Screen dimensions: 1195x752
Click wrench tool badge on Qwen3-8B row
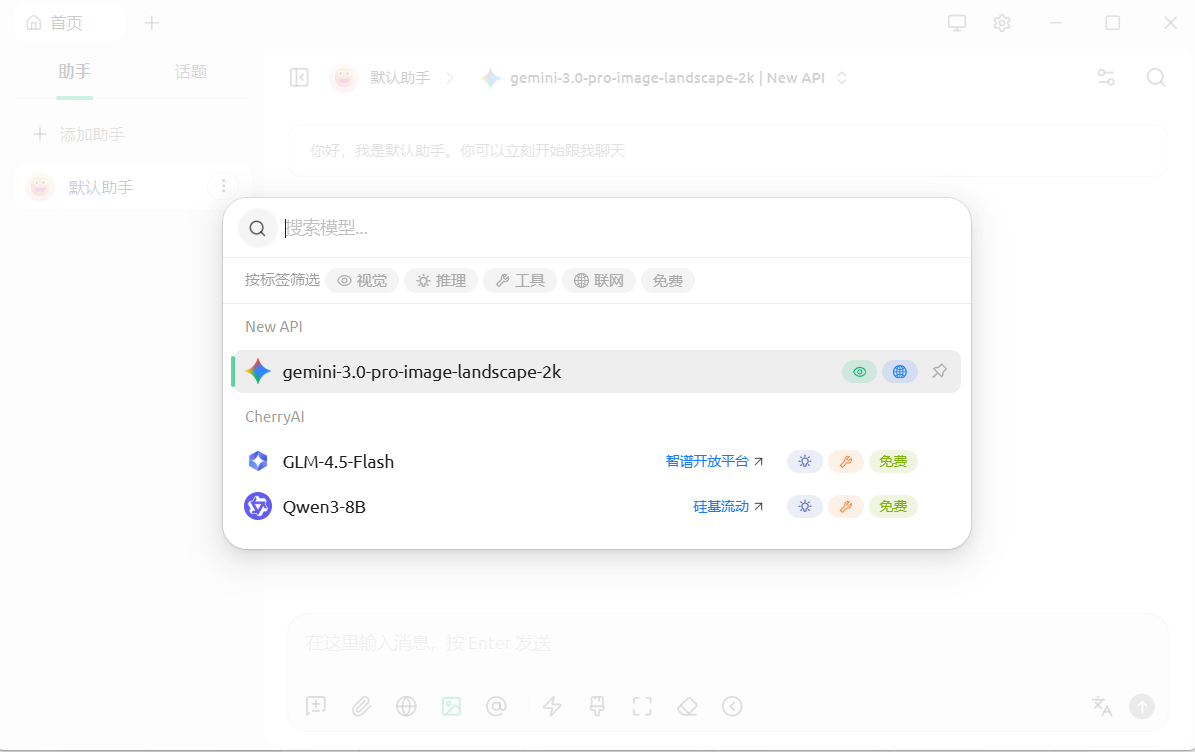(846, 507)
